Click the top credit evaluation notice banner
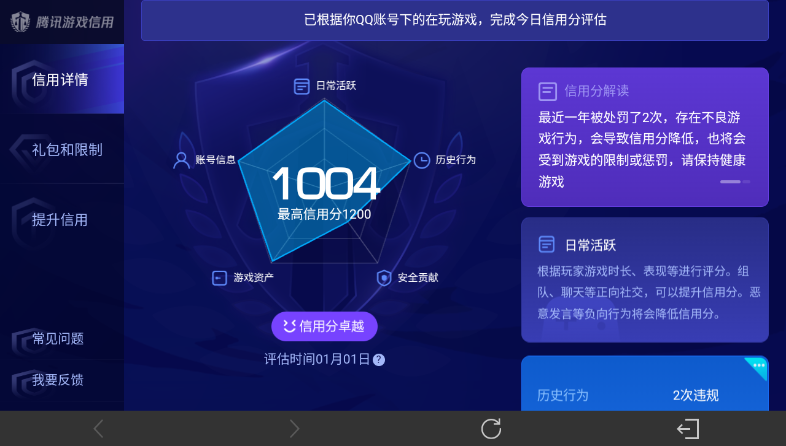The image size is (786, 446). coord(455,20)
